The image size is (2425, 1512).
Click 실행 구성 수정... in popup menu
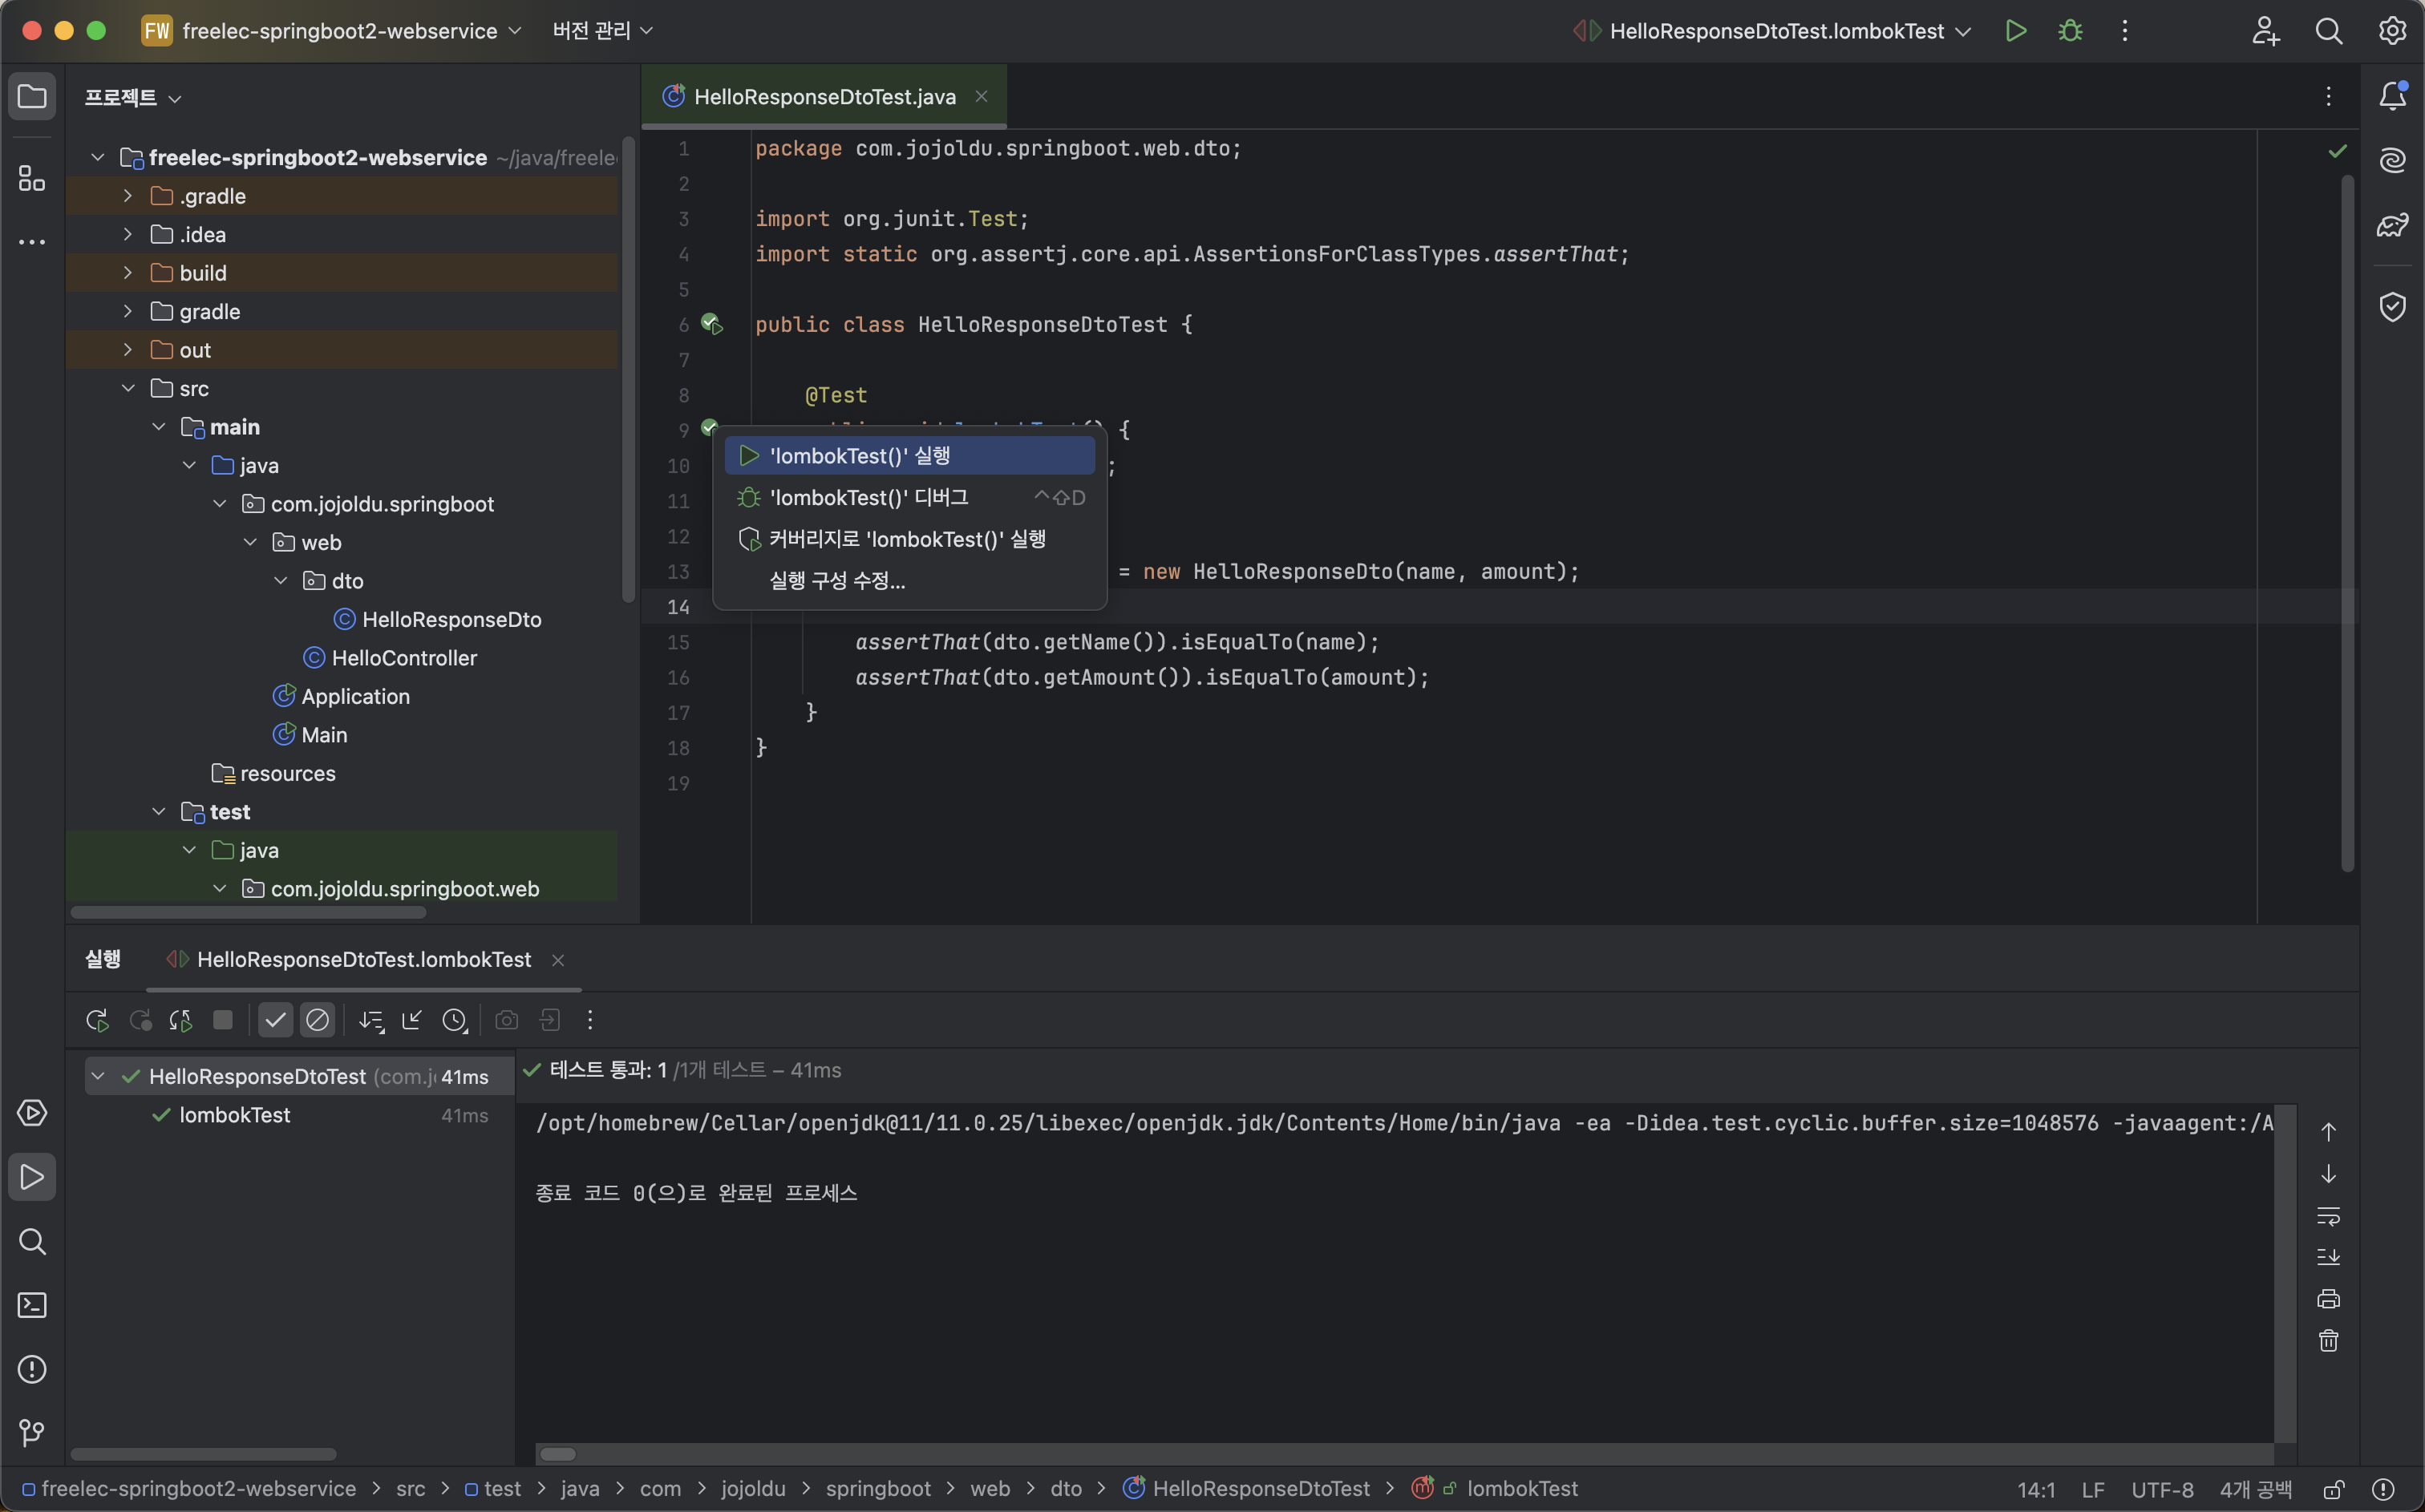837,581
